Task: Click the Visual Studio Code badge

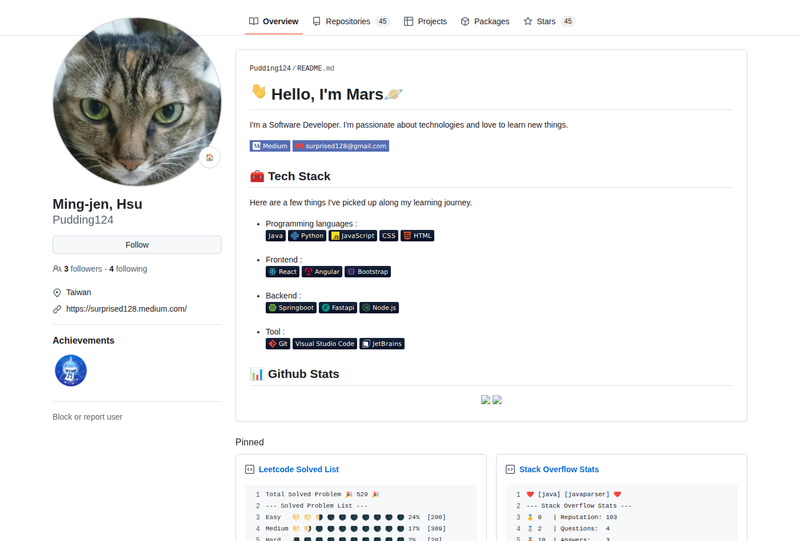Action: 325,343
